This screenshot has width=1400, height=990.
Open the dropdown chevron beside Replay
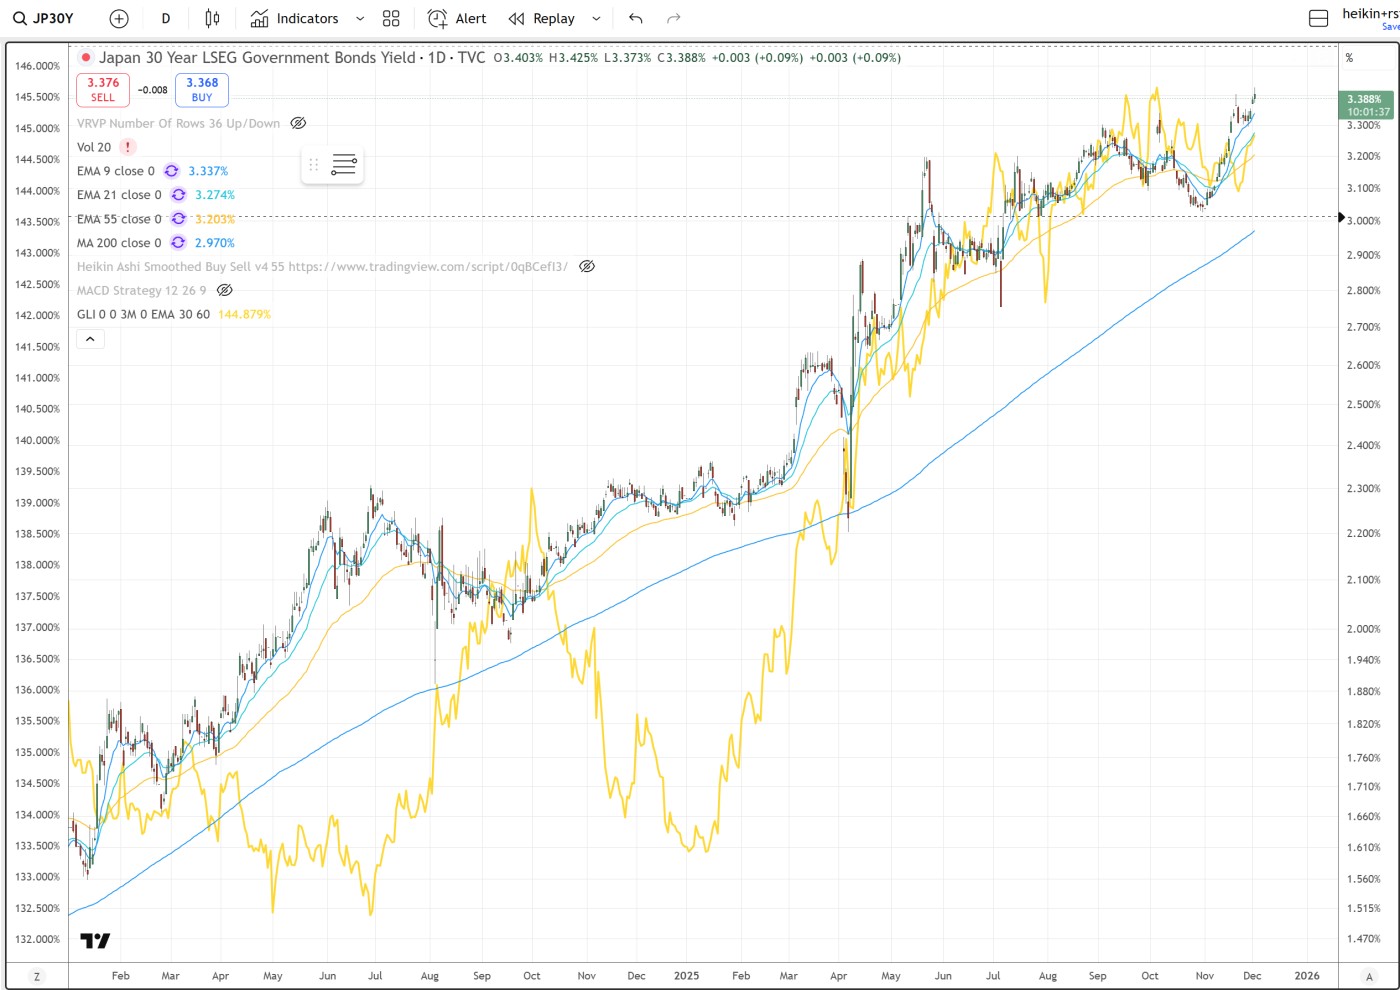click(x=596, y=18)
